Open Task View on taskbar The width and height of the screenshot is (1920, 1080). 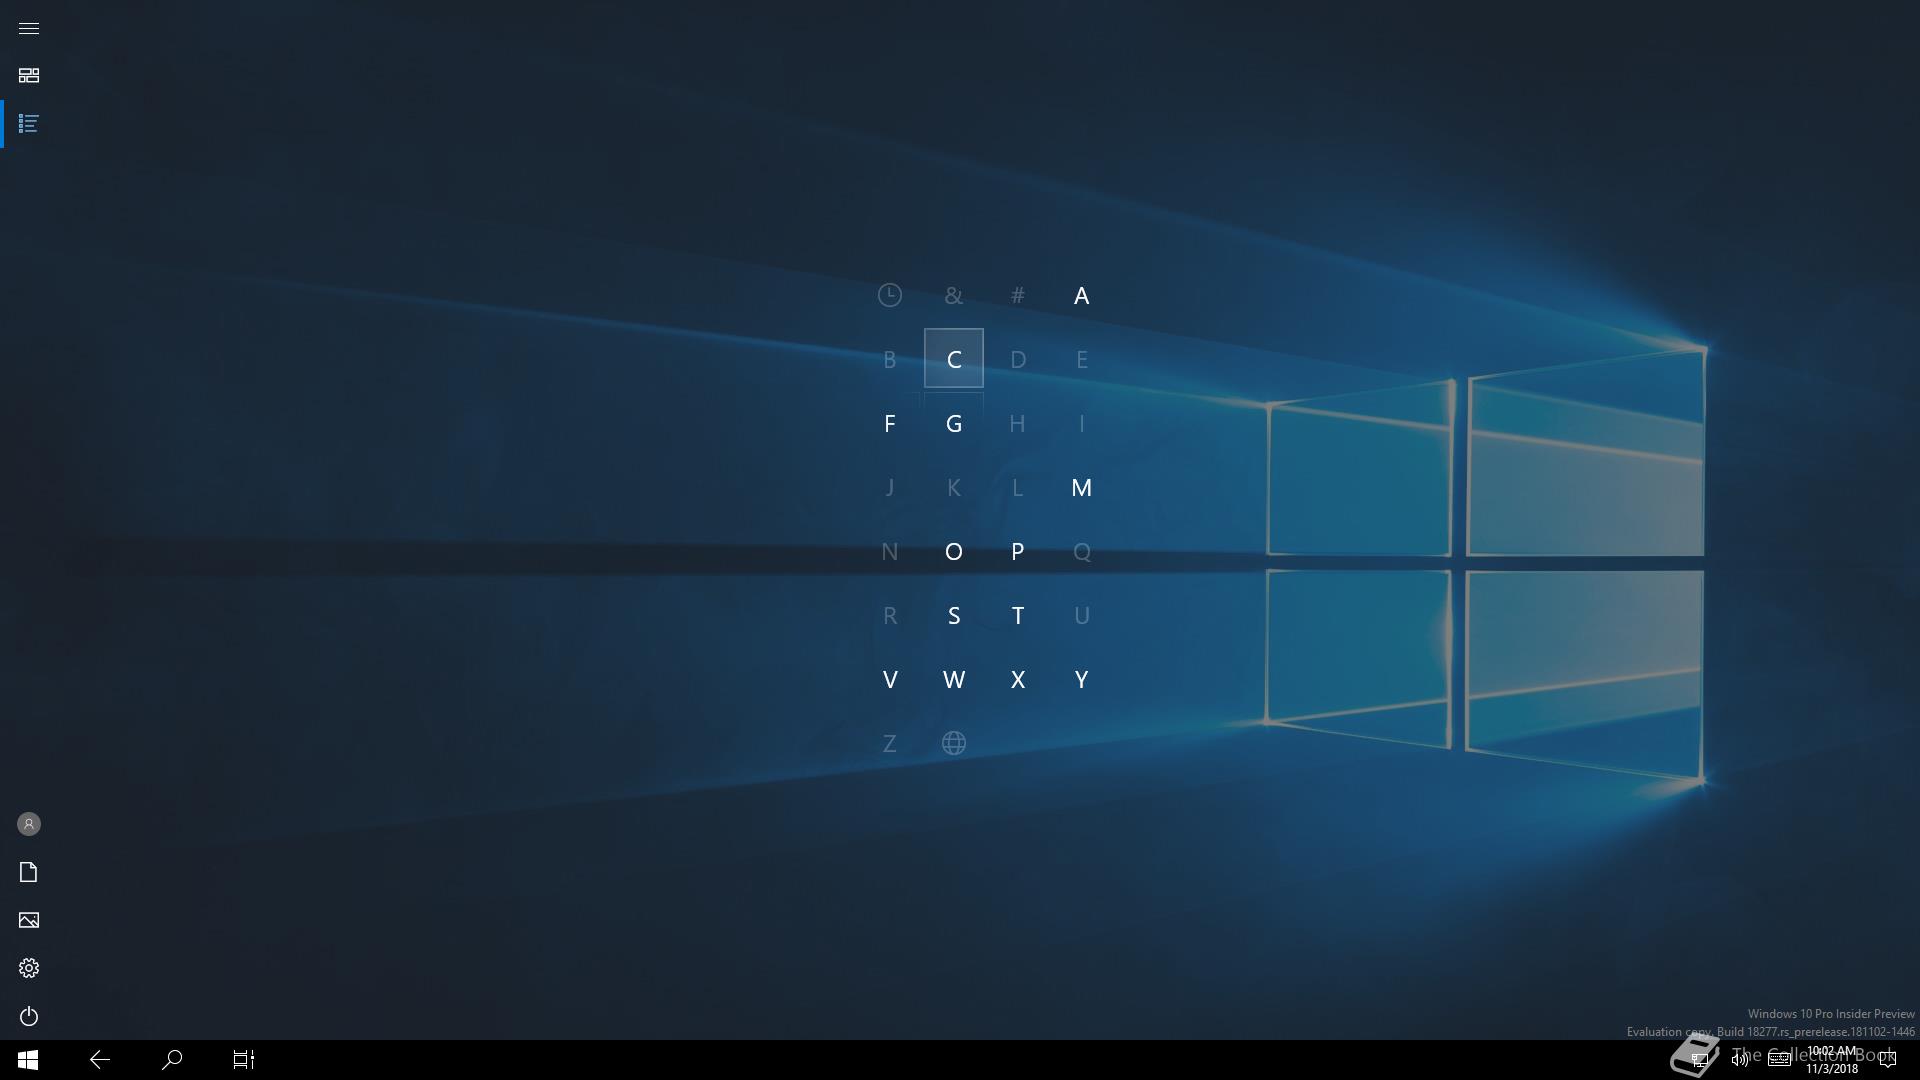tap(244, 1059)
